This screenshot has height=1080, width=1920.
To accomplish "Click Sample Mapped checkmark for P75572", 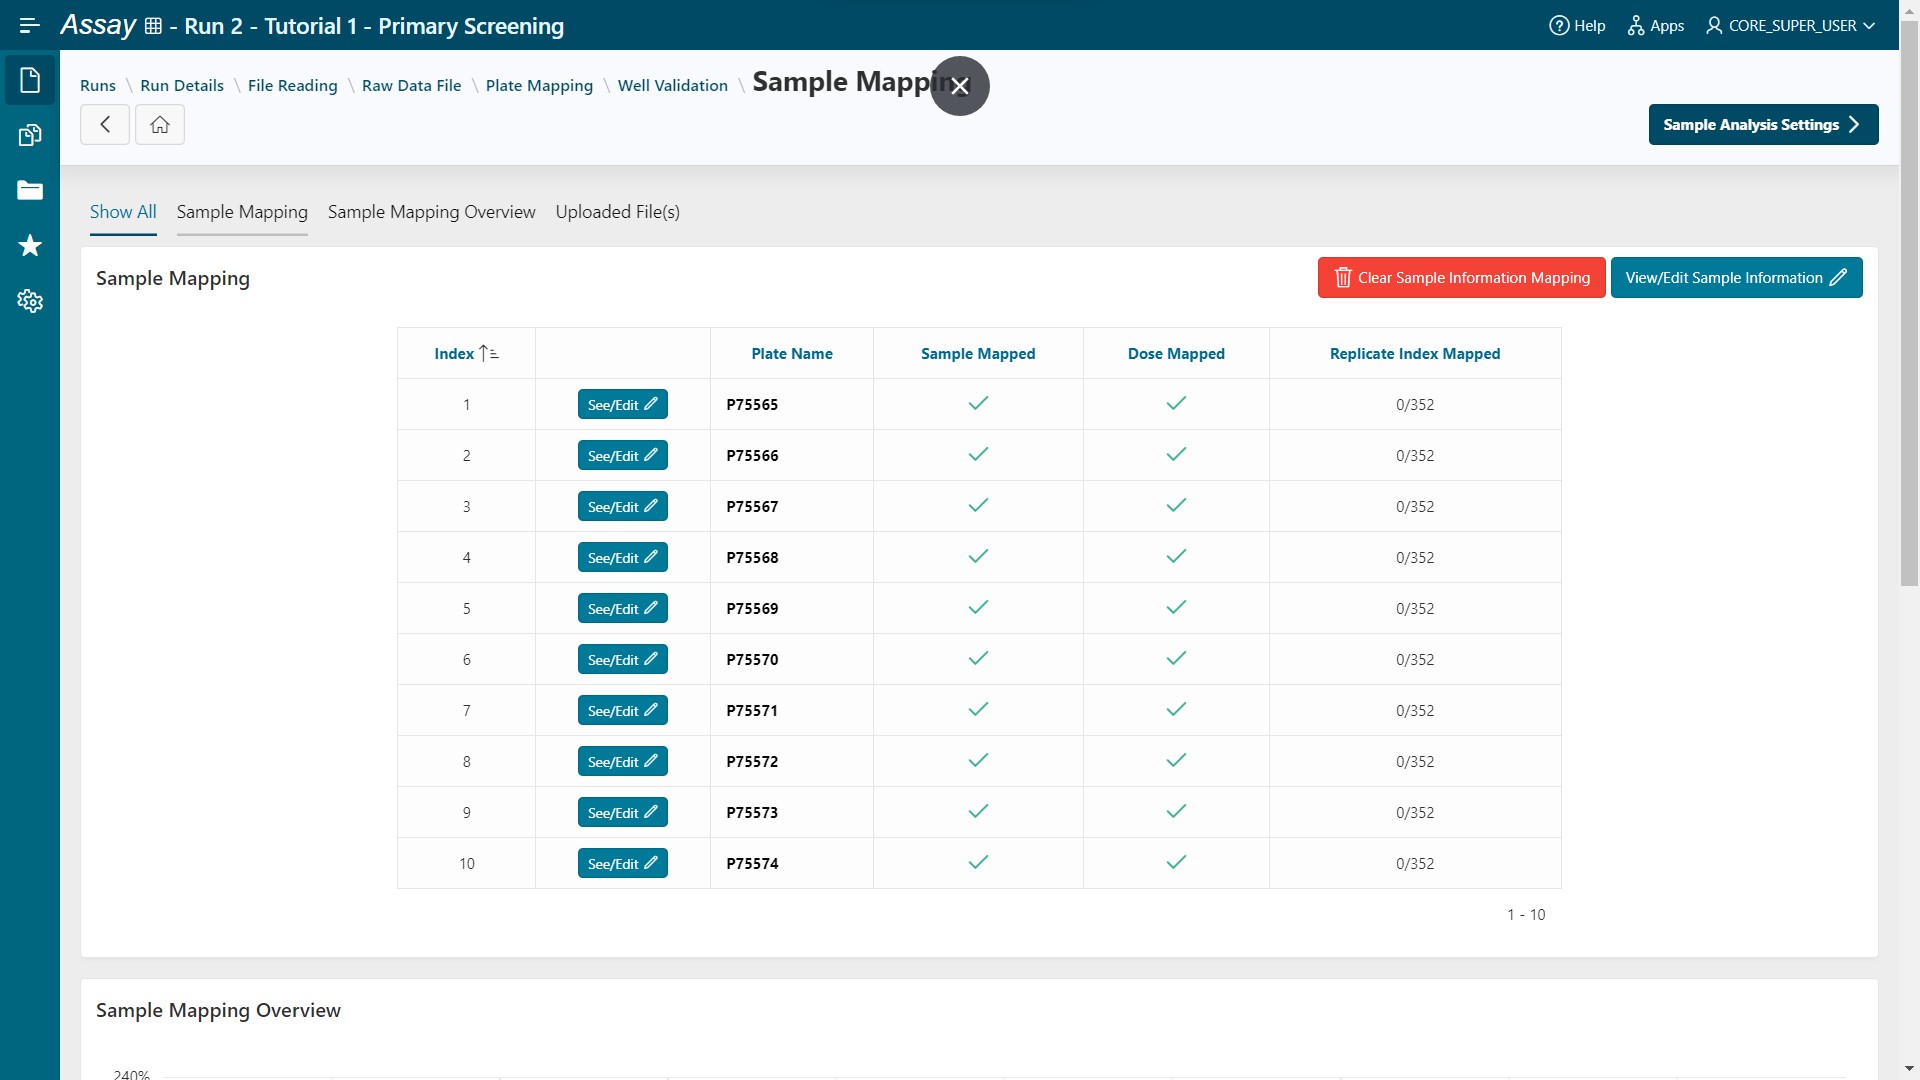I will pos(978,760).
